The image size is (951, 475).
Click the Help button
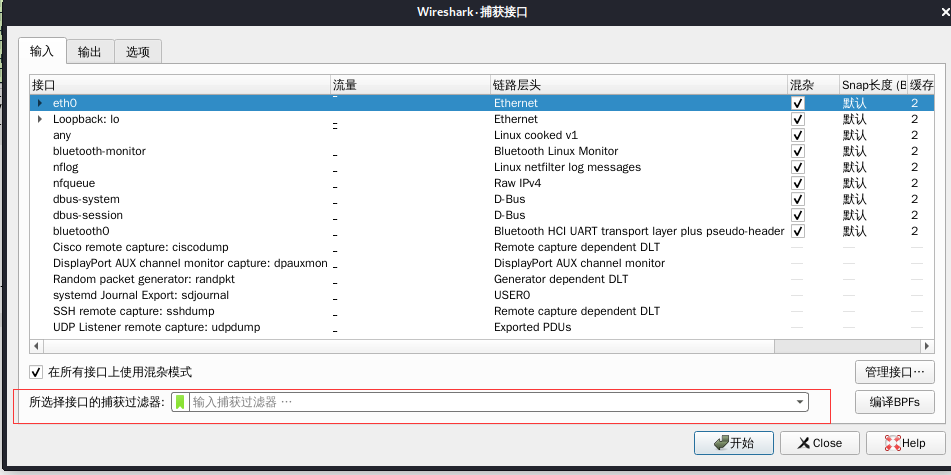click(902, 443)
